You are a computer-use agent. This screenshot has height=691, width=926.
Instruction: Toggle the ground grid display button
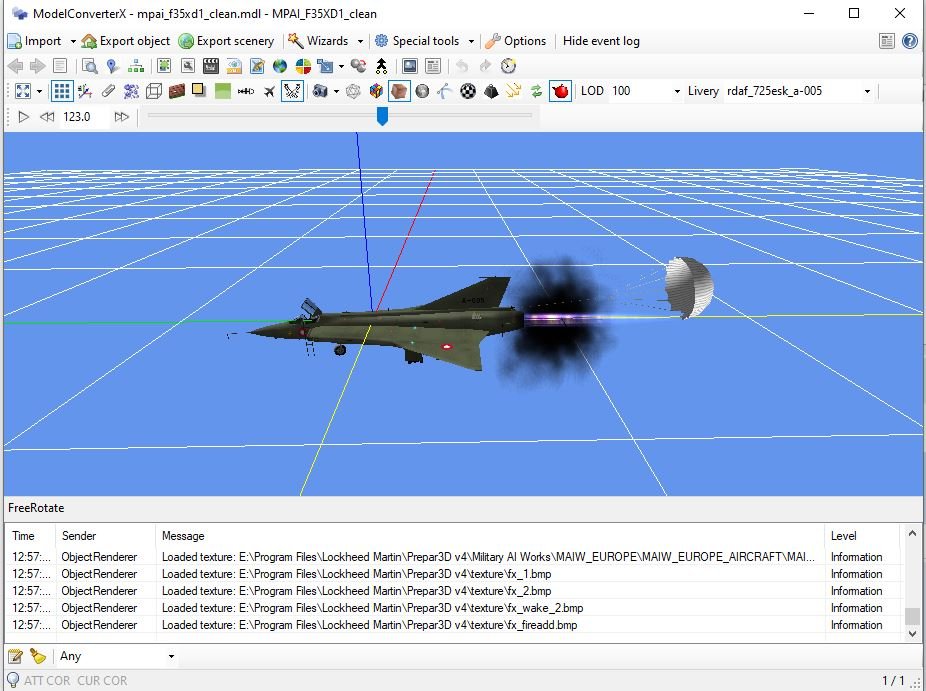[x=62, y=91]
